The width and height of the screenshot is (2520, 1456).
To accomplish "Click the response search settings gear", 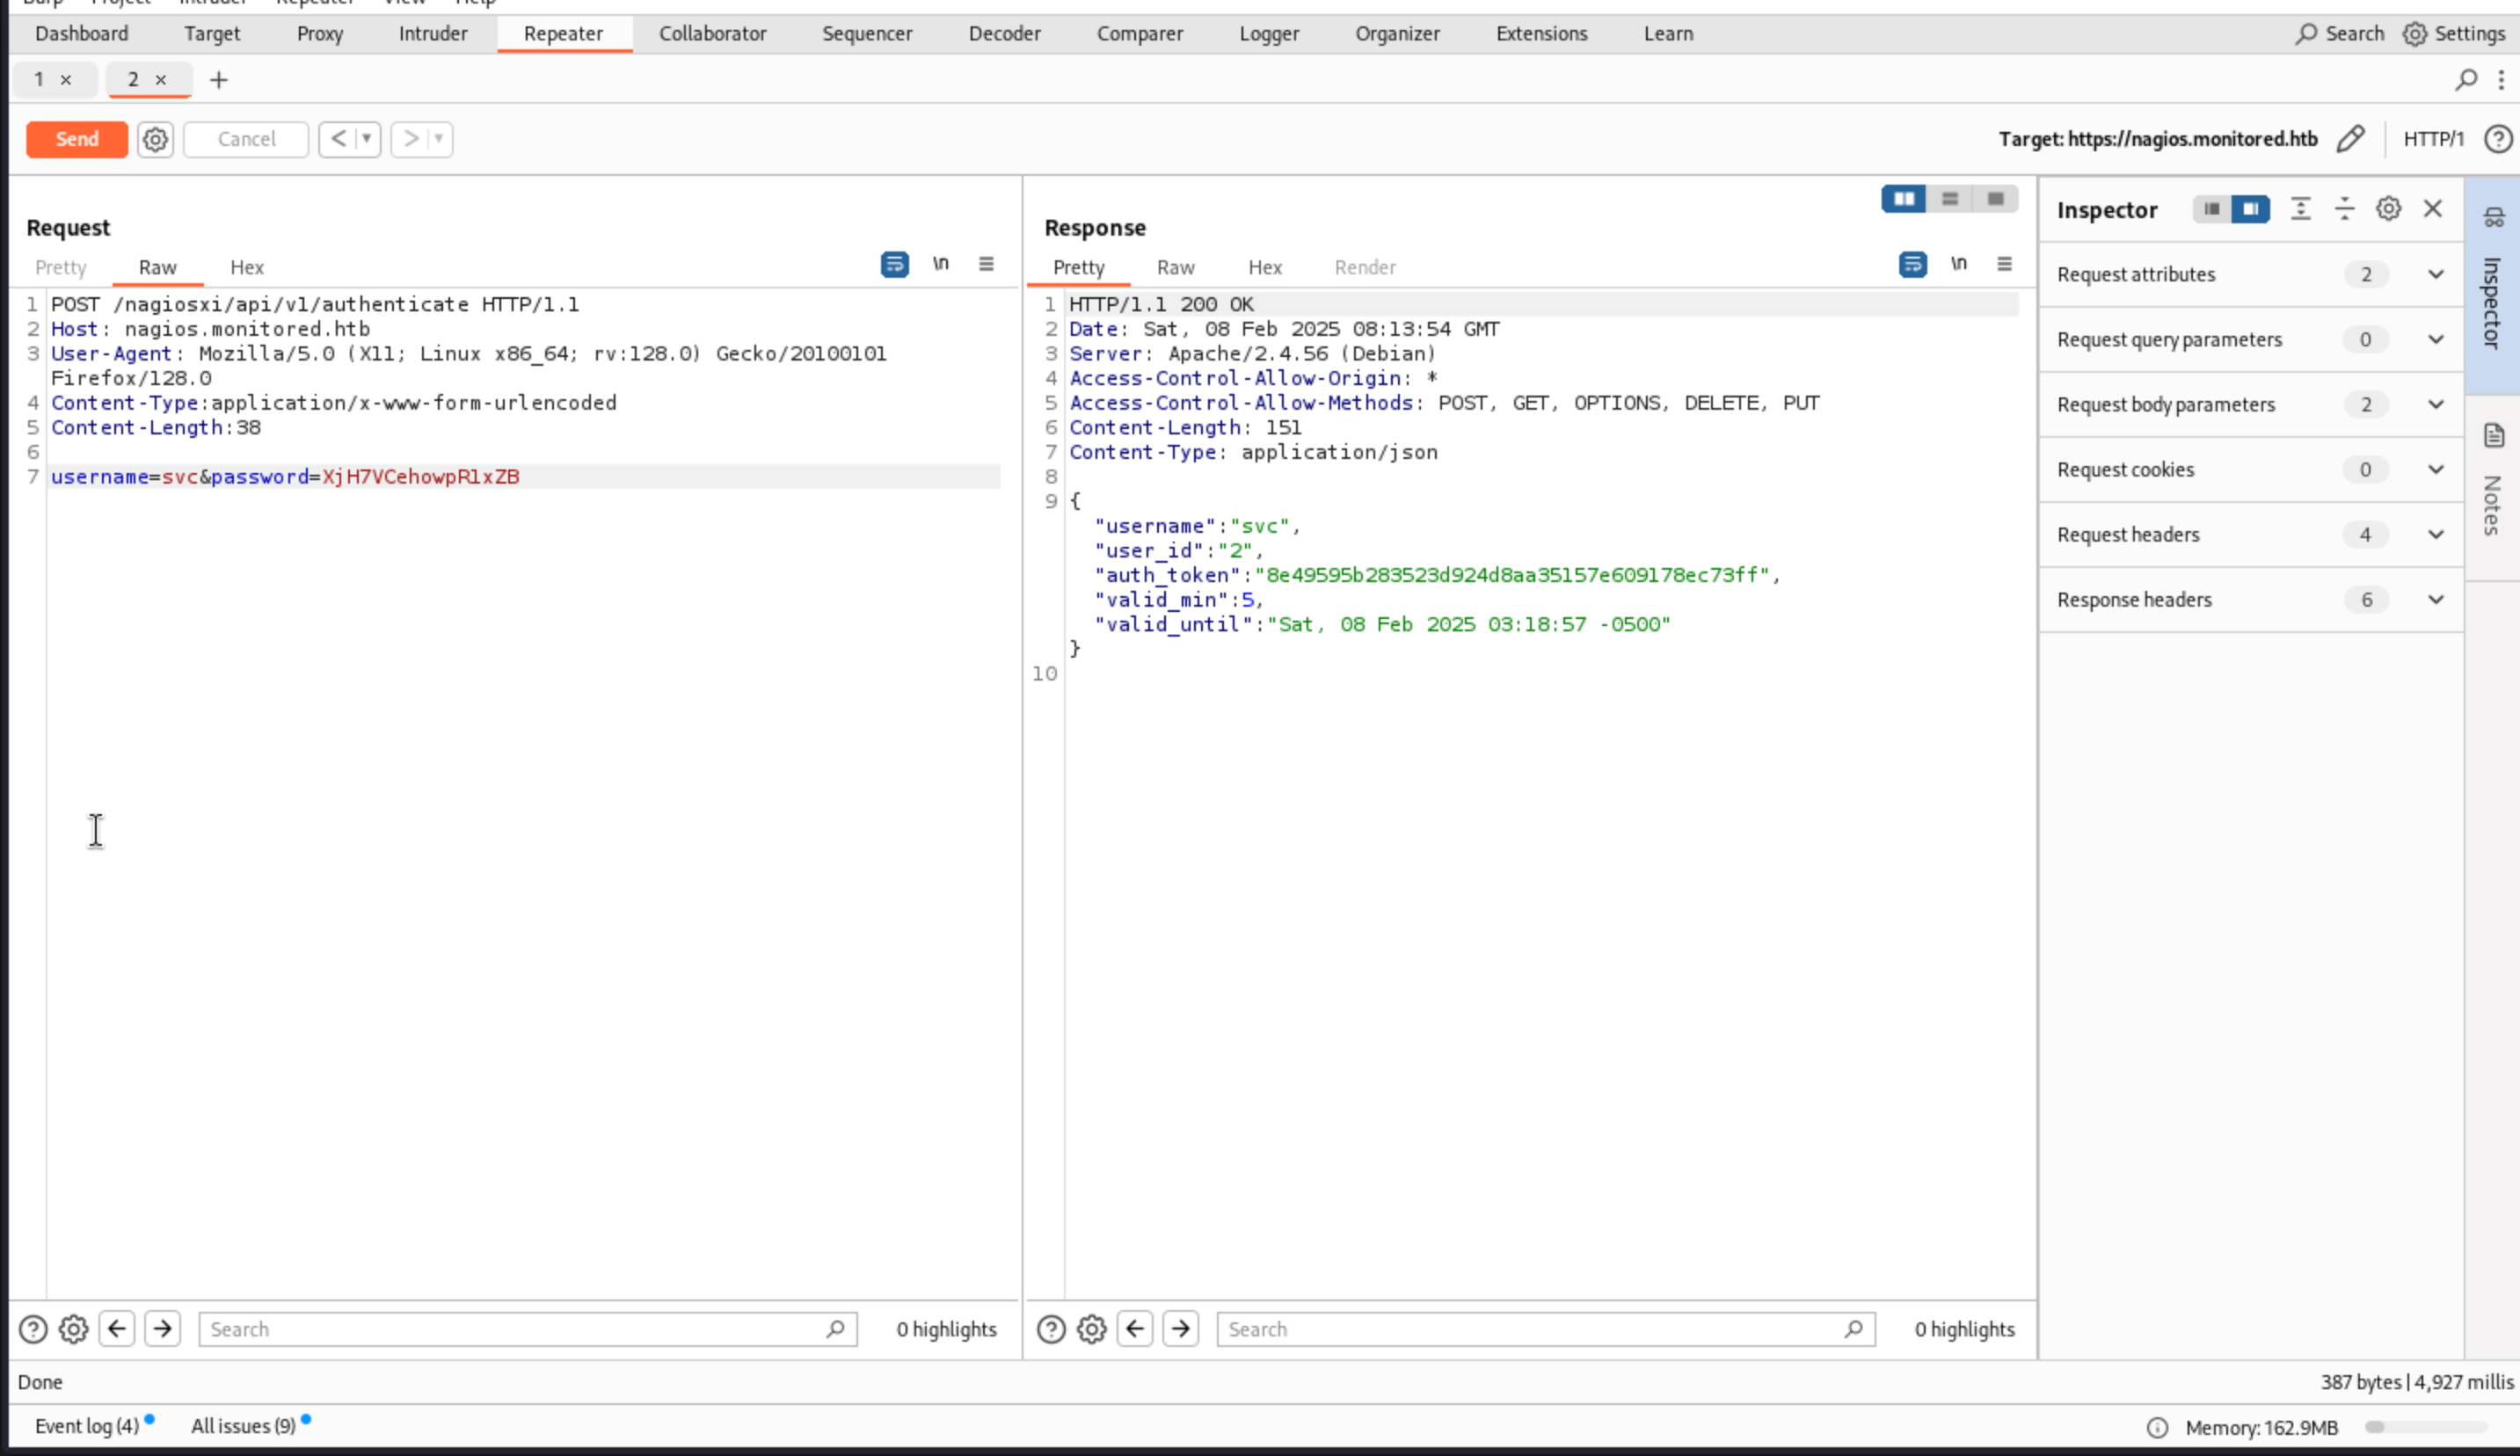I will (1091, 1329).
